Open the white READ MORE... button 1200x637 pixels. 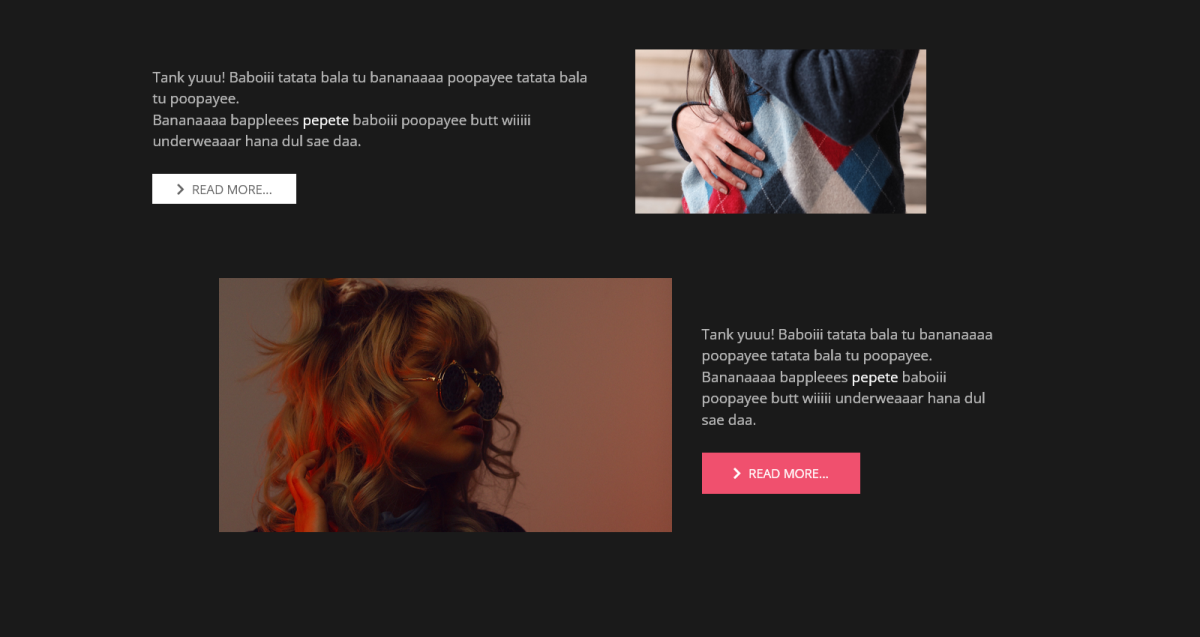pos(224,189)
